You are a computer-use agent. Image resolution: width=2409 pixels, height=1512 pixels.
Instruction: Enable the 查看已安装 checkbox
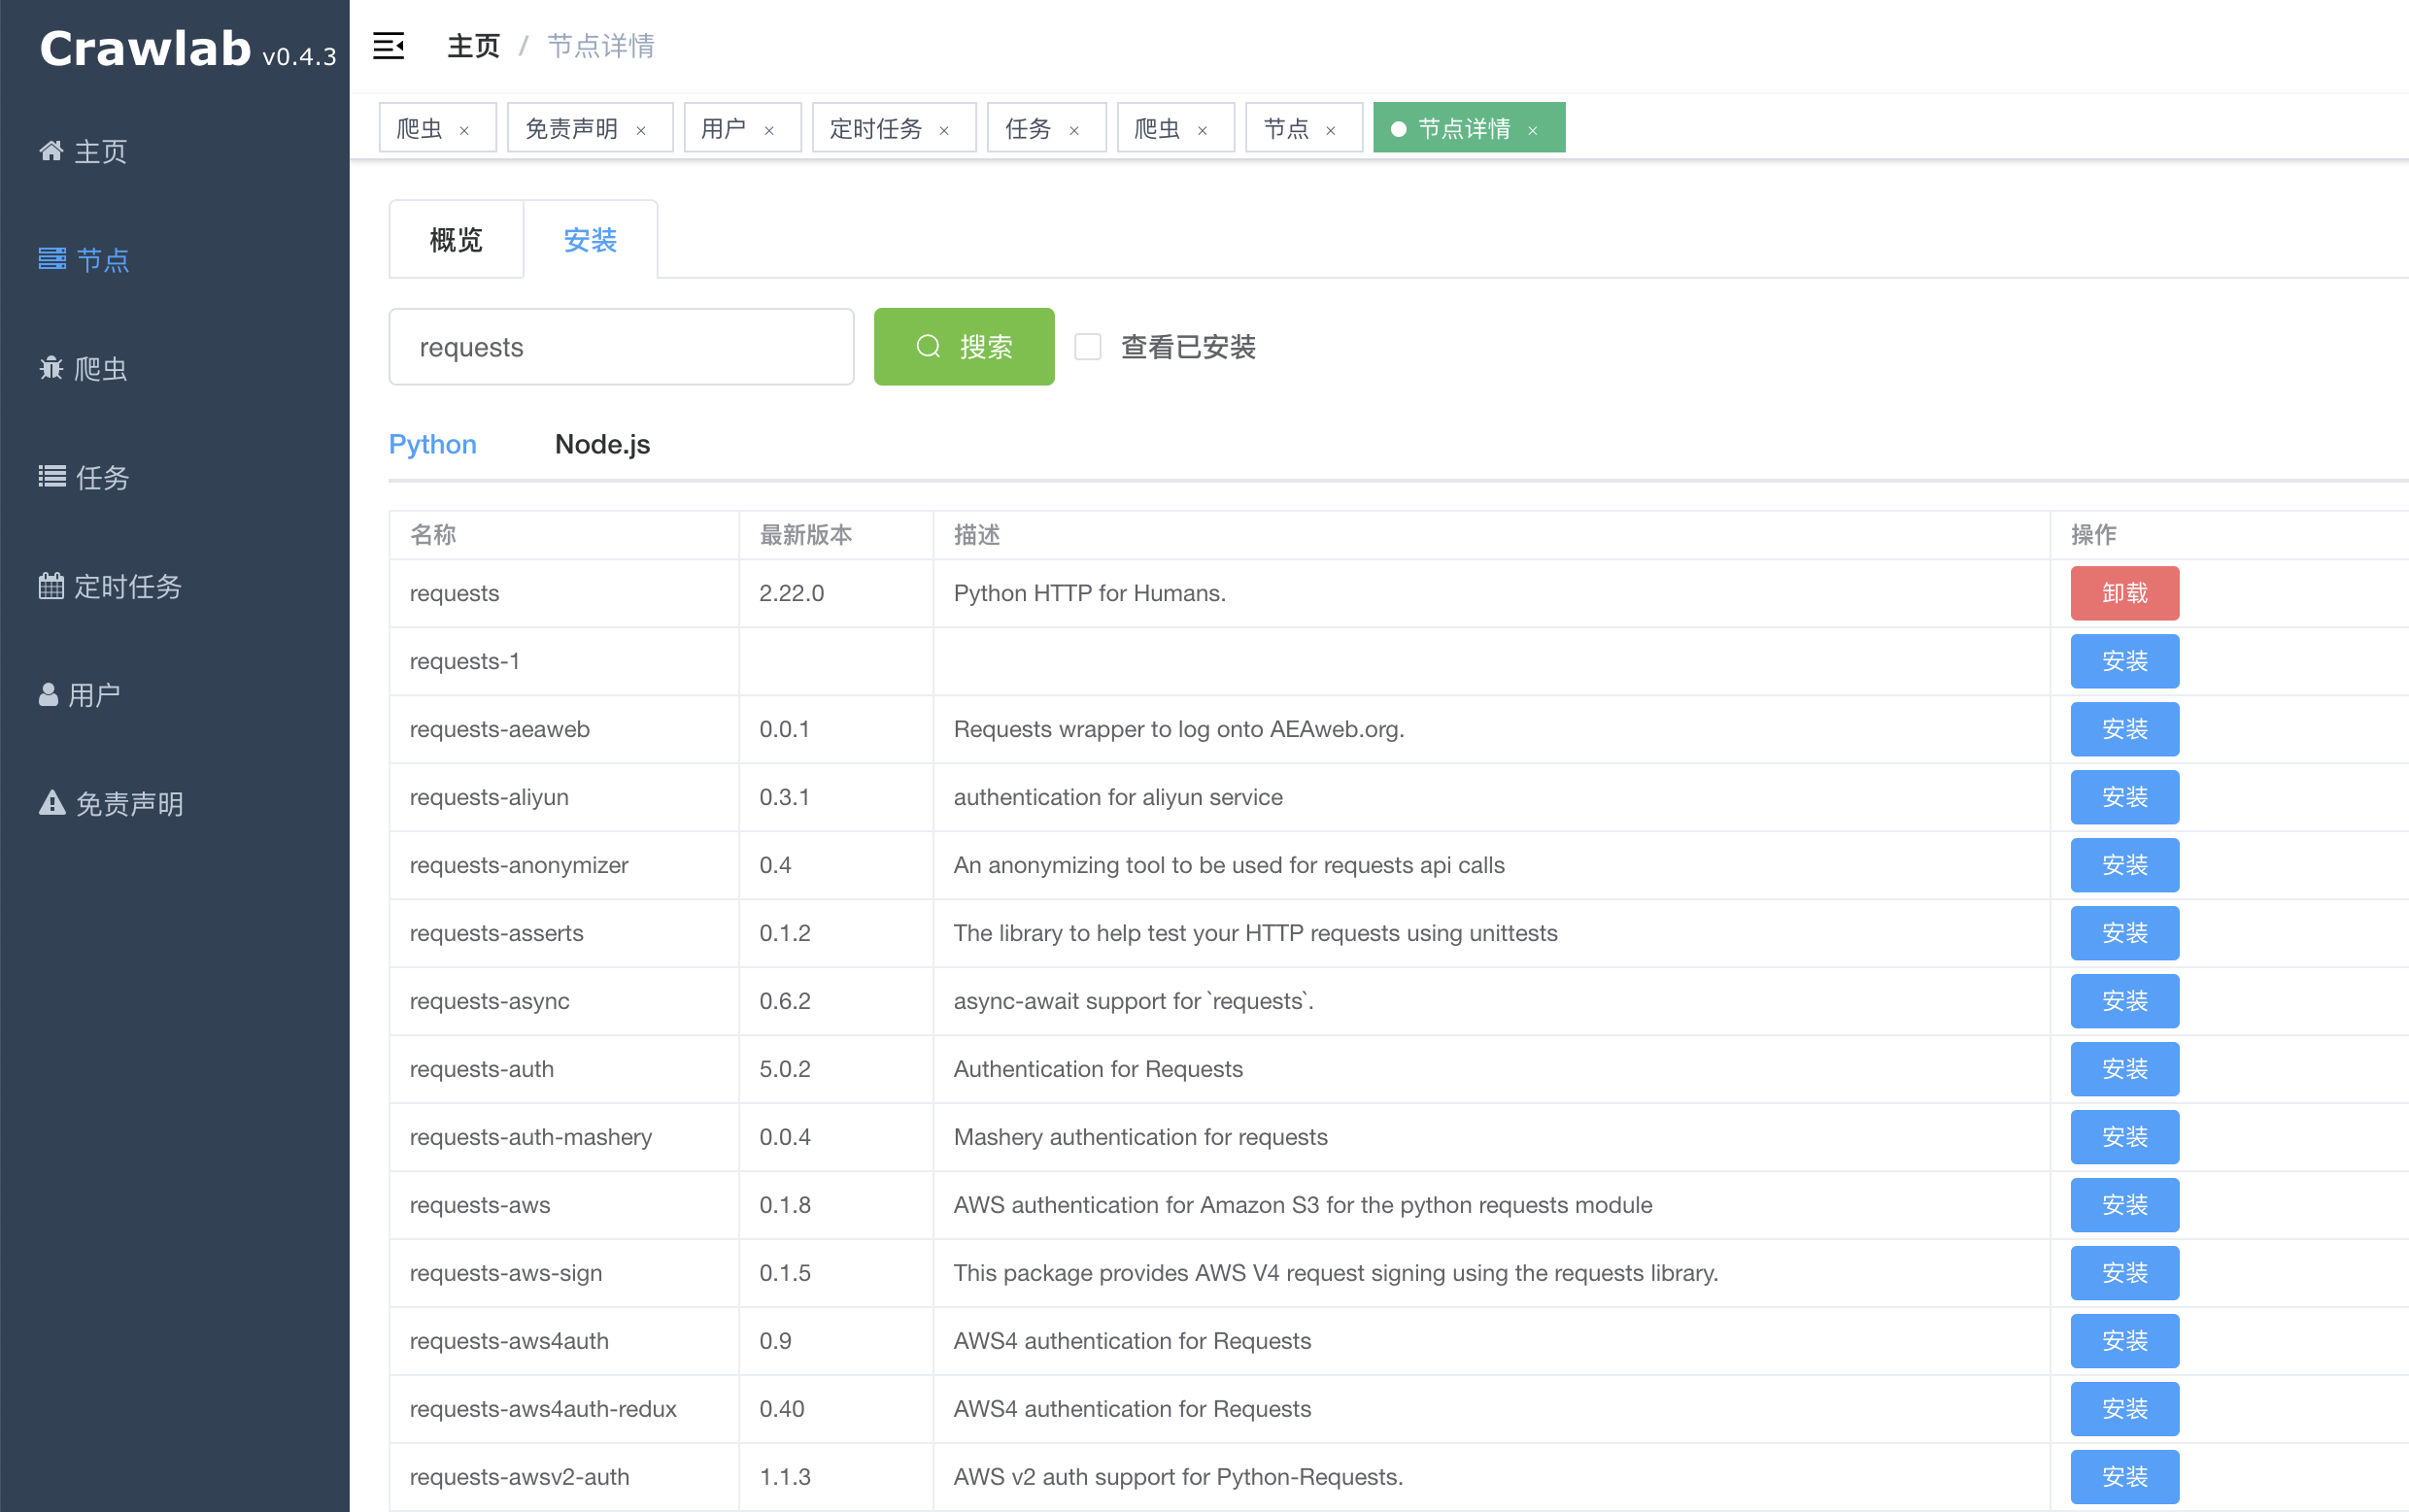tap(1088, 346)
